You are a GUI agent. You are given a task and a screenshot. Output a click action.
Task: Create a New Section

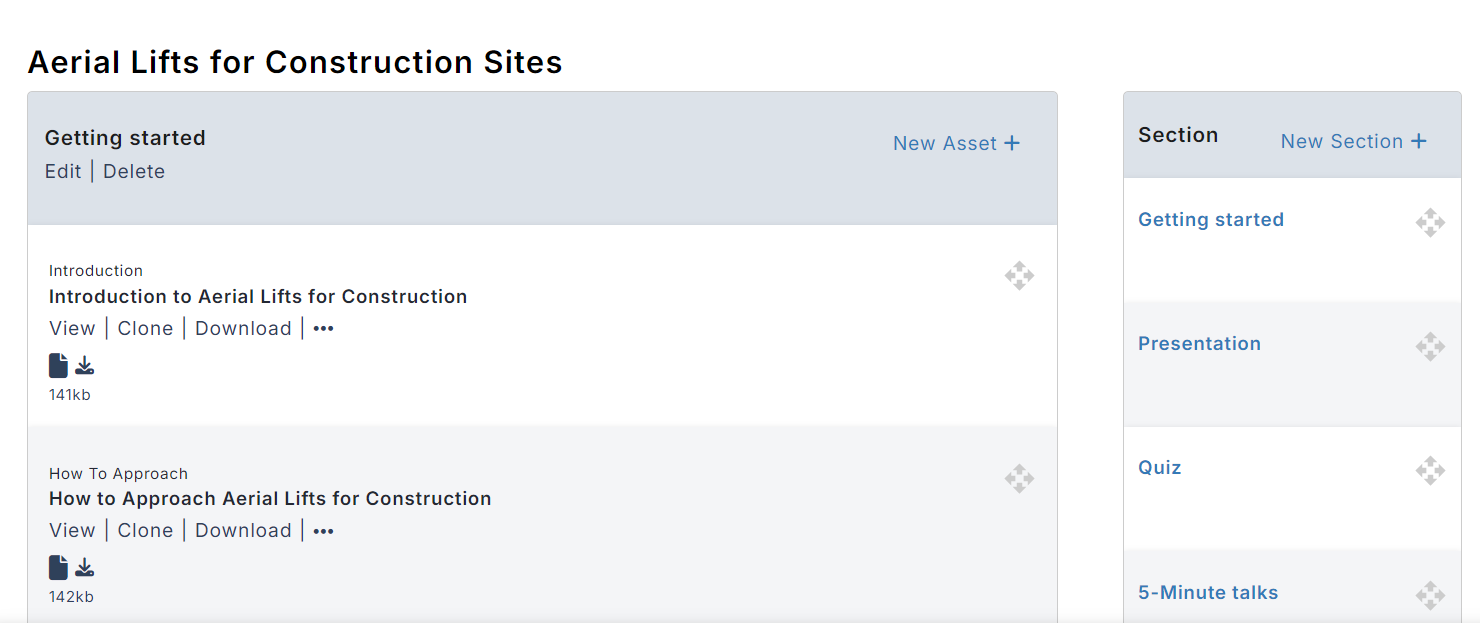pos(1354,141)
